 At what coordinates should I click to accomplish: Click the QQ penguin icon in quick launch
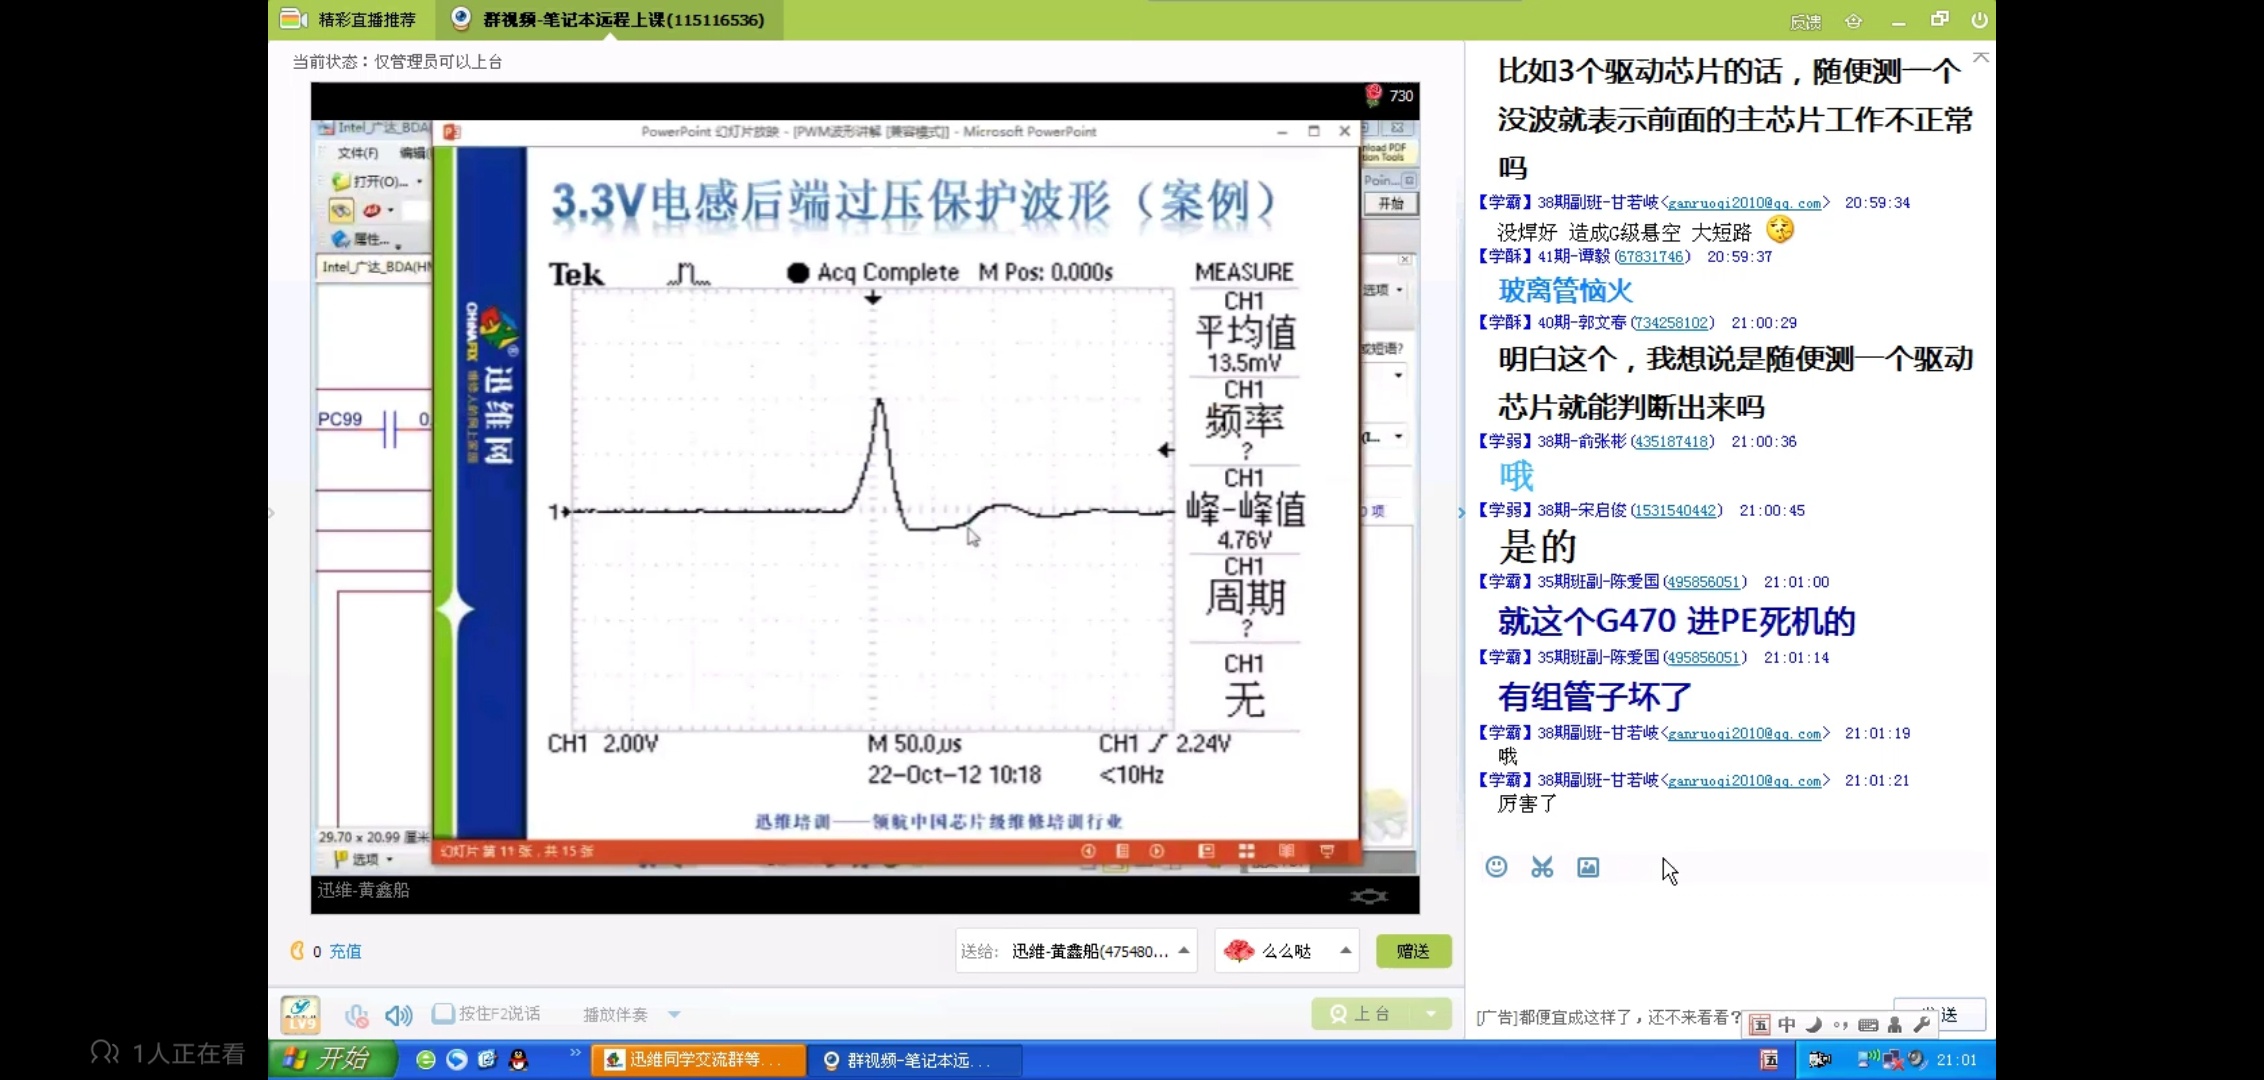pos(518,1060)
